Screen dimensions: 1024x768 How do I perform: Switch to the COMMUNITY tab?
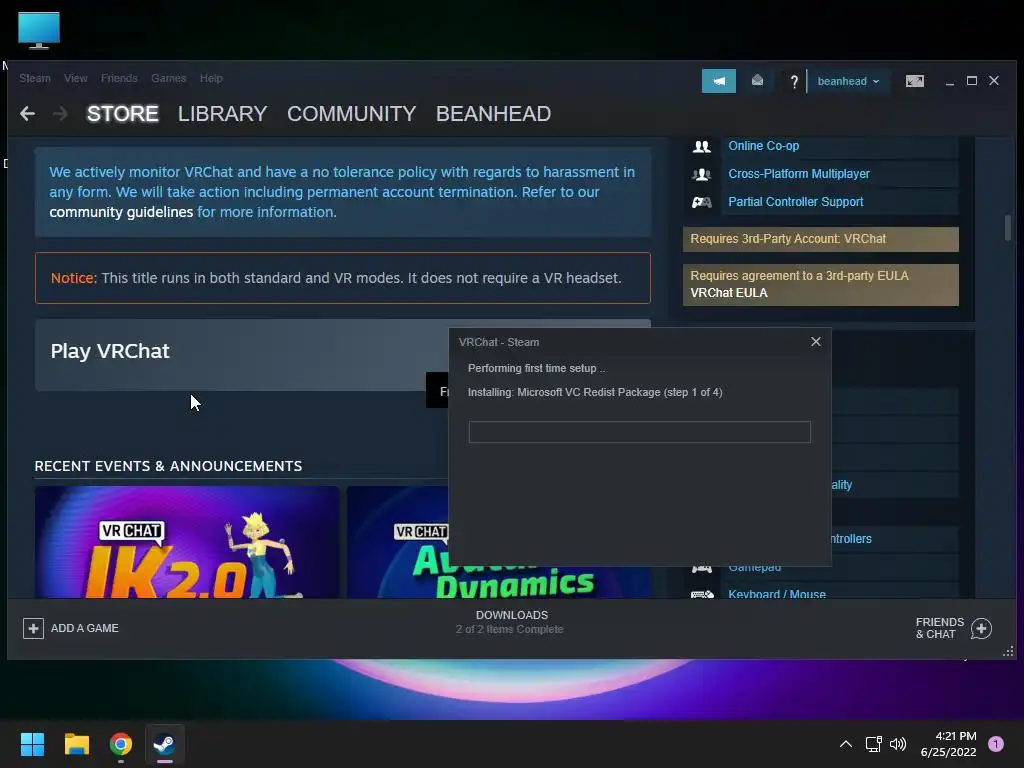tap(351, 114)
